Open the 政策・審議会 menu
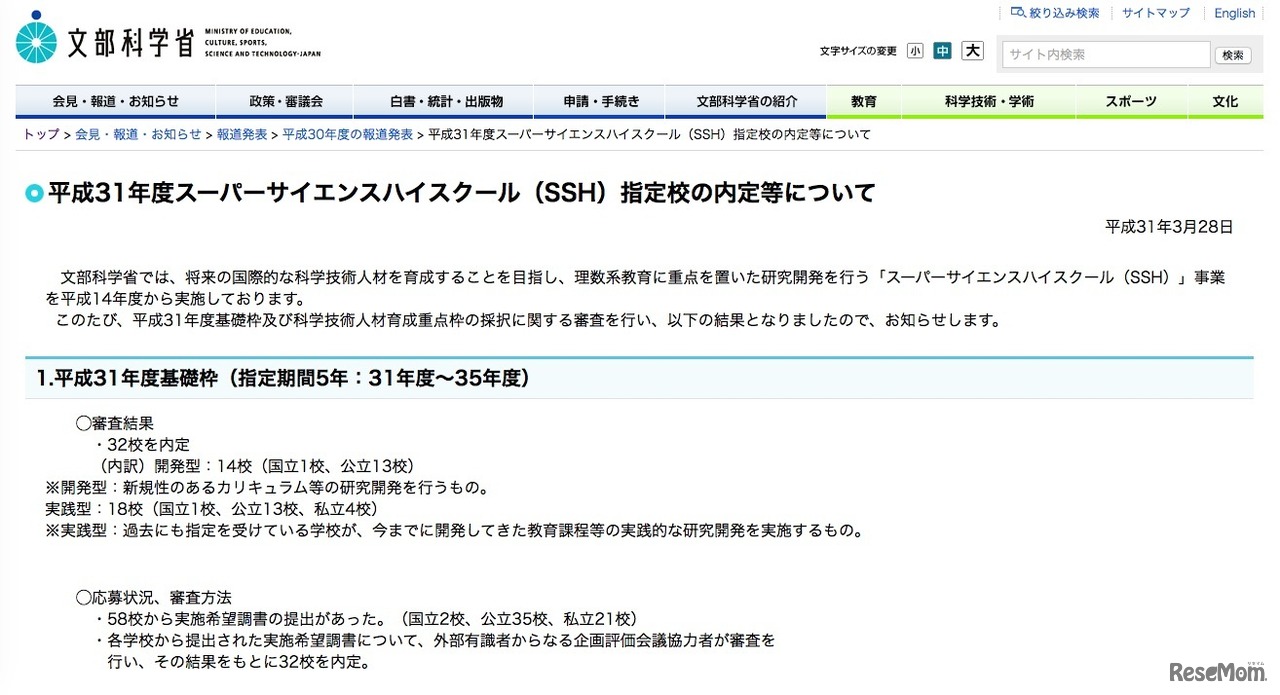1280x695 pixels. click(288, 101)
